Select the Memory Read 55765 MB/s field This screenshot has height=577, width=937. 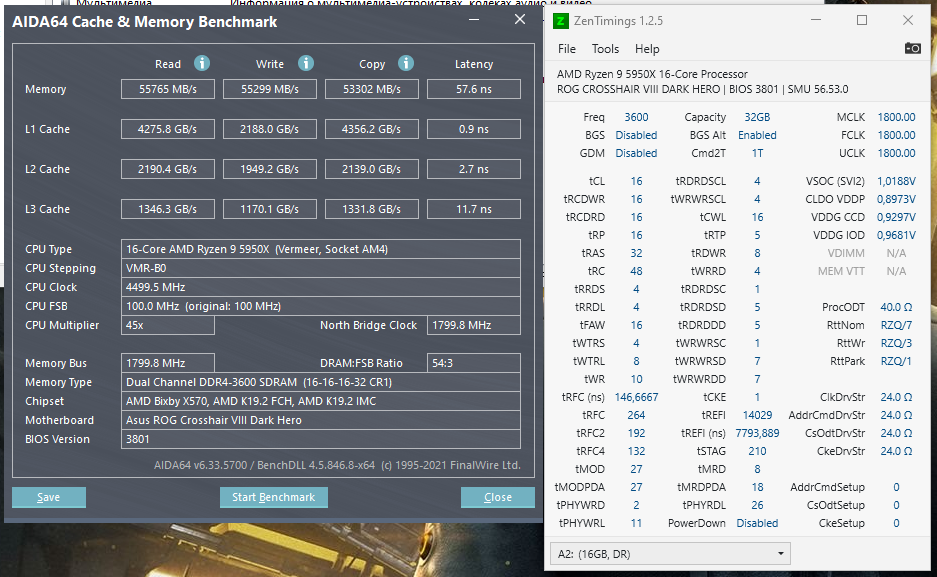(x=168, y=89)
